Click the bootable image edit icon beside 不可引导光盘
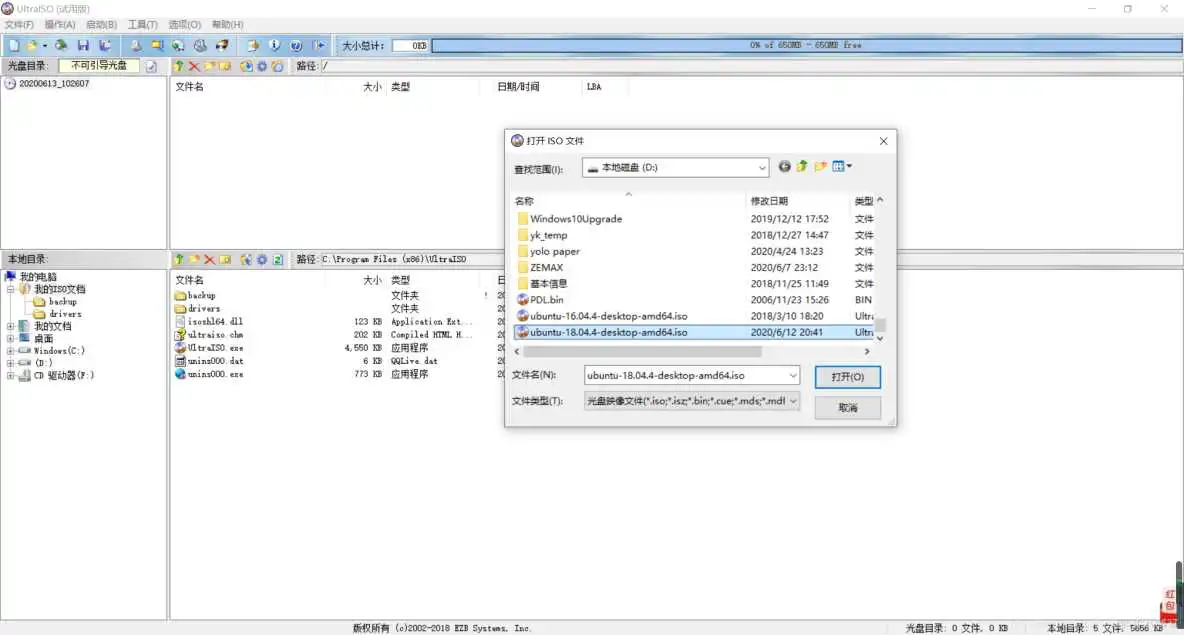 pyautogui.click(x=152, y=65)
